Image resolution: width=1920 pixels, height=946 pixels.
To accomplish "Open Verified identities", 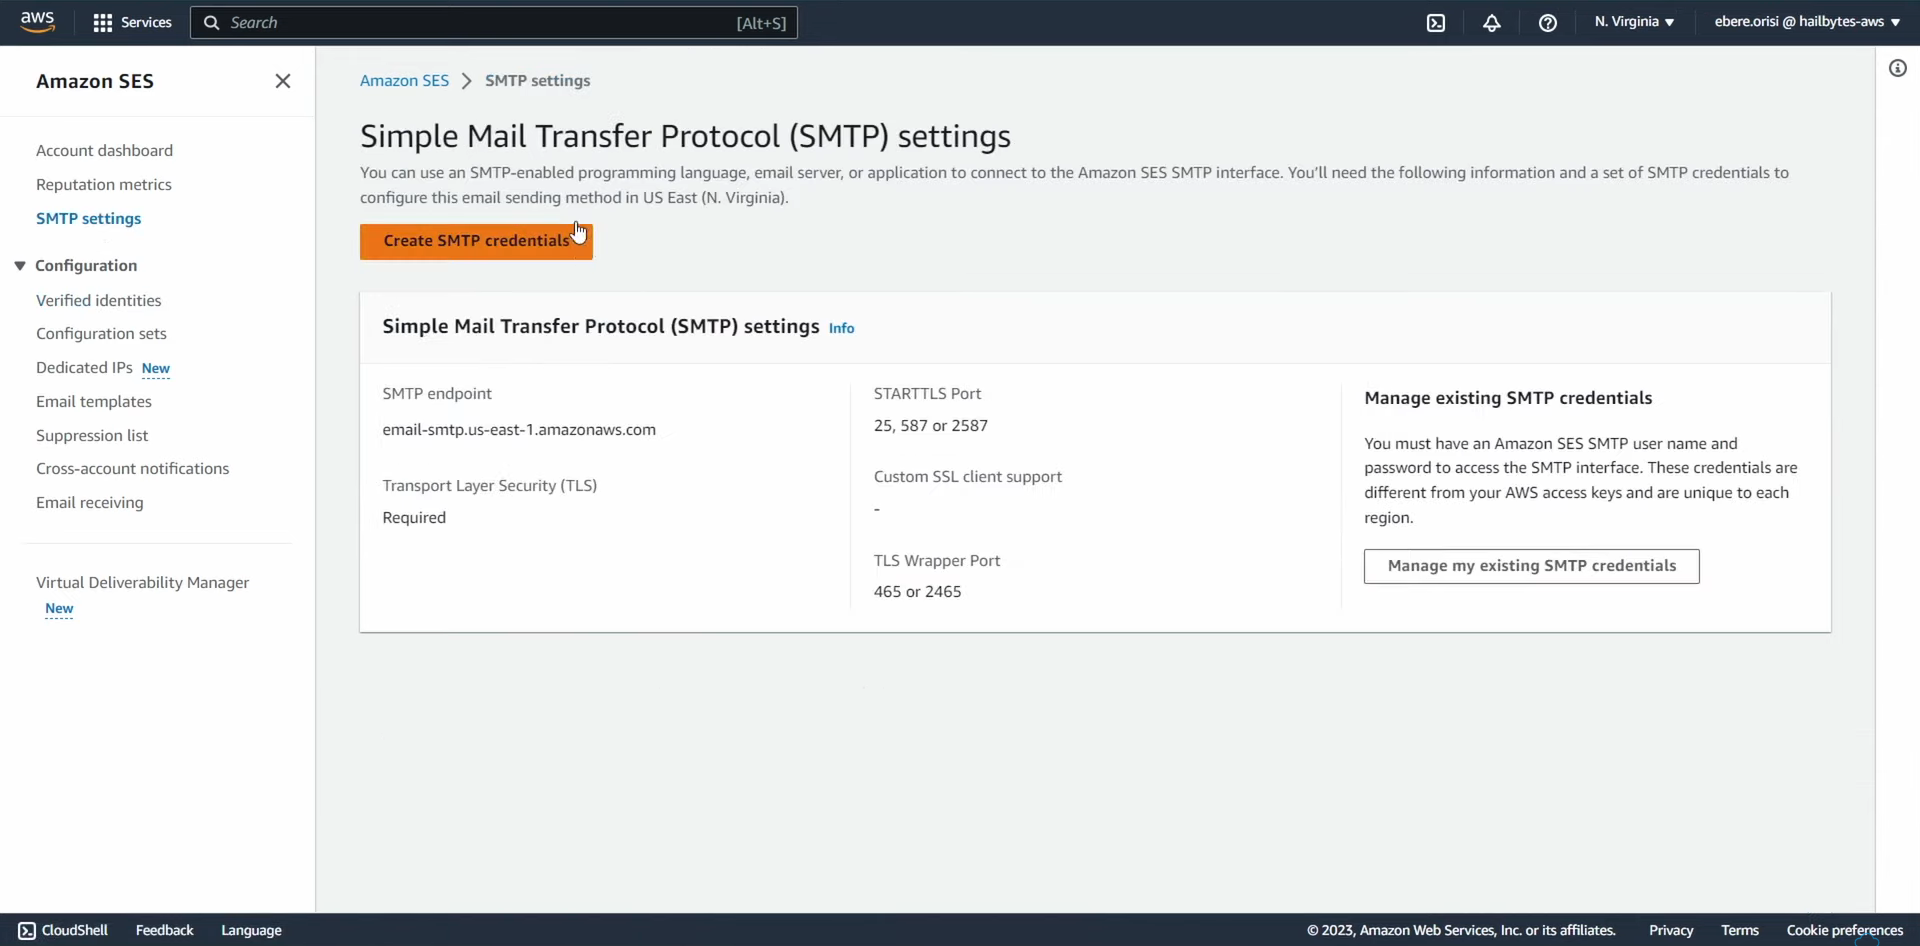I will click(98, 300).
